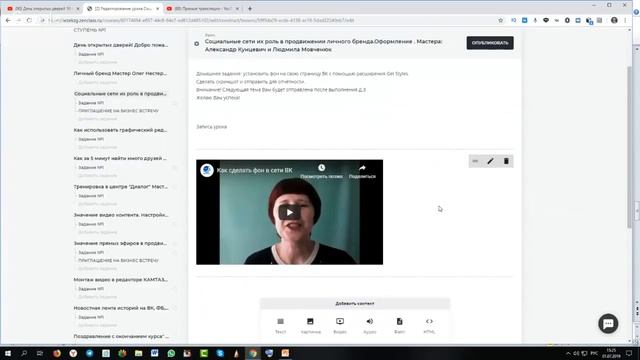Open lesson 'Тренировка в центре "Диалог"'
Image resolution: width=640 pixels, height=360 pixels.
coord(120,187)
